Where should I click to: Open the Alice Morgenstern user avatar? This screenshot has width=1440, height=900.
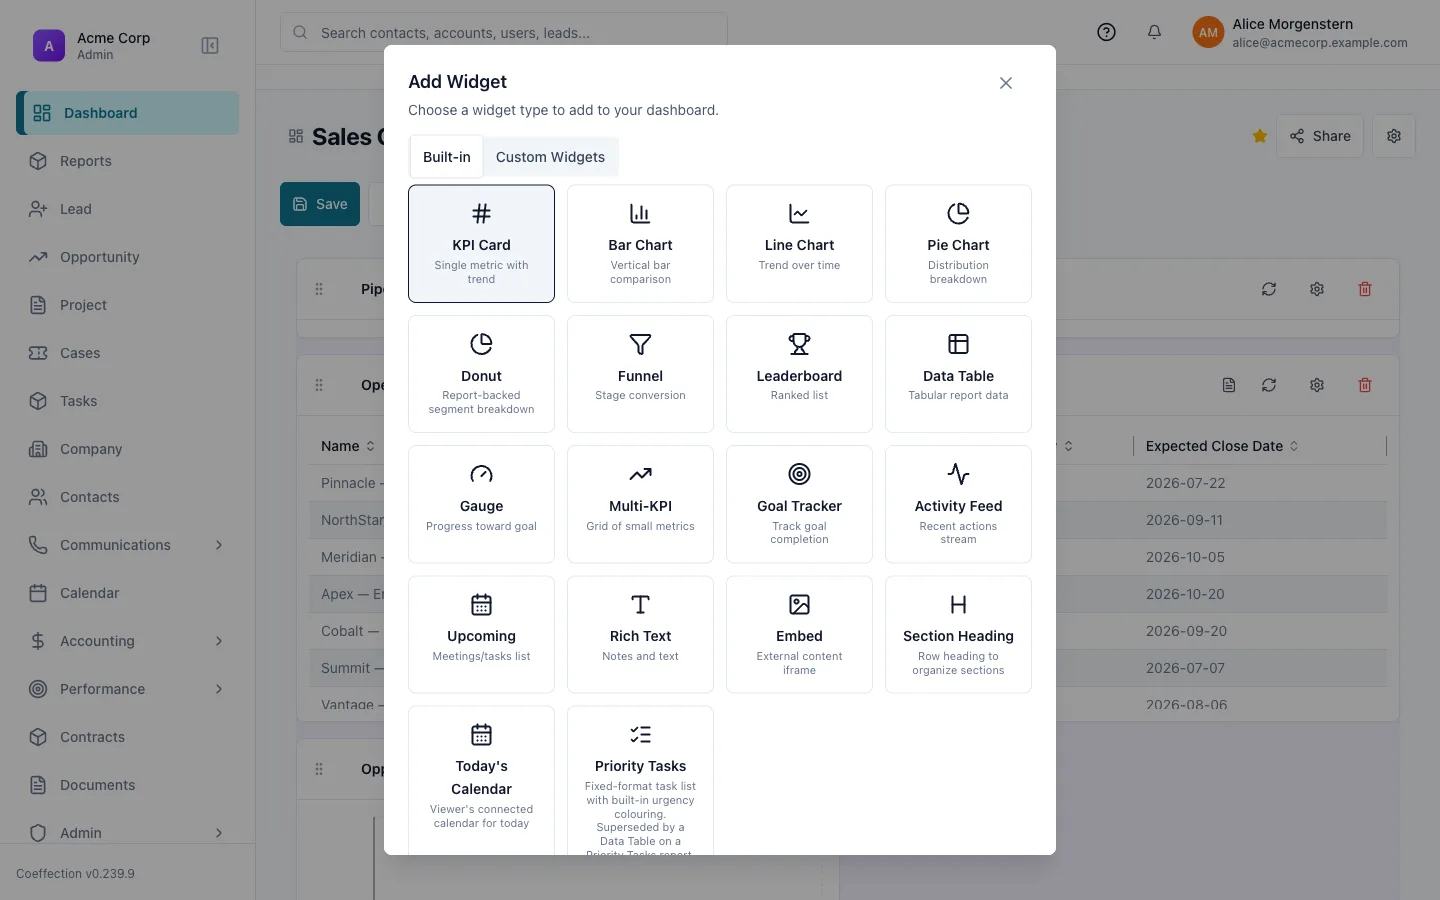1208,33
